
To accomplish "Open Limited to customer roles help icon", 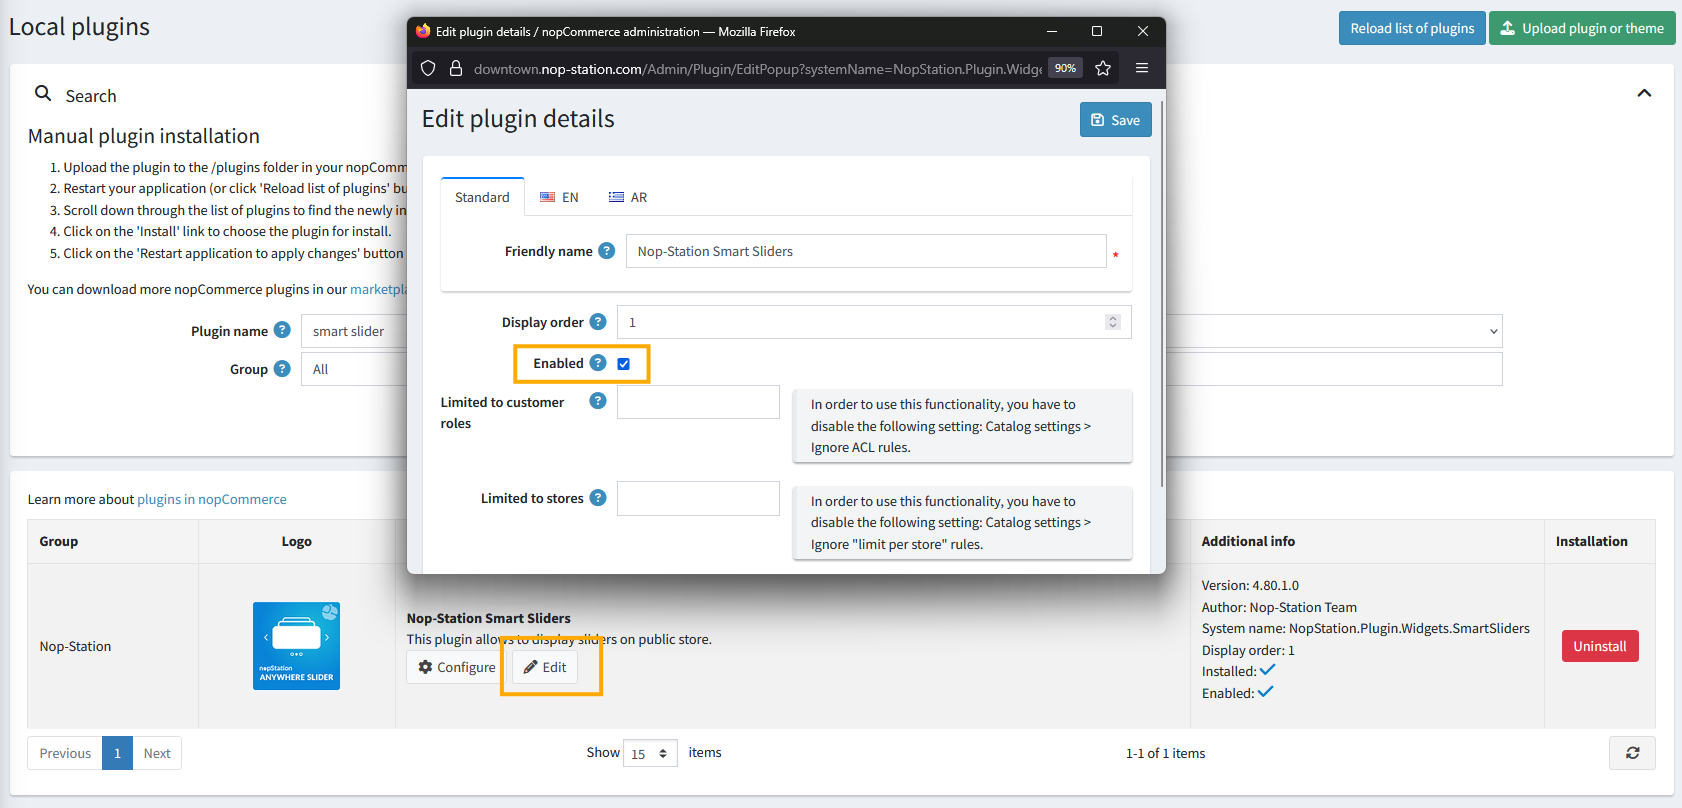I will point(598,401).
